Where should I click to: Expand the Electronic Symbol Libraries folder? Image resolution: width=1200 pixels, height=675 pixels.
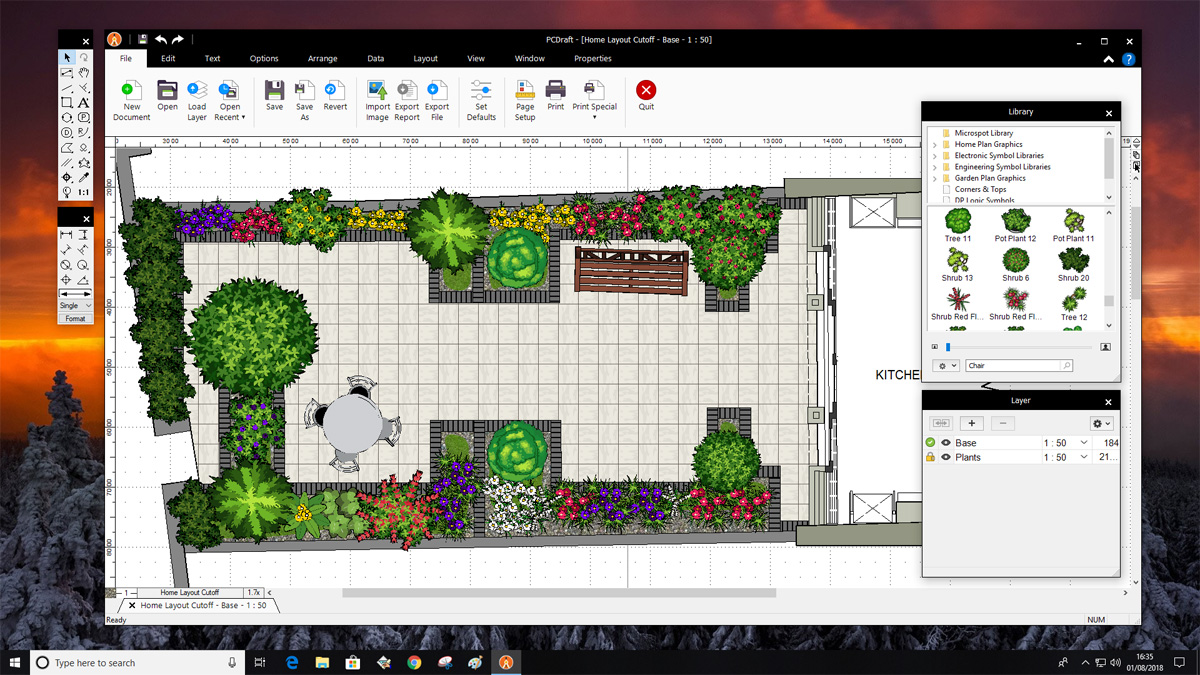[935, 156]
